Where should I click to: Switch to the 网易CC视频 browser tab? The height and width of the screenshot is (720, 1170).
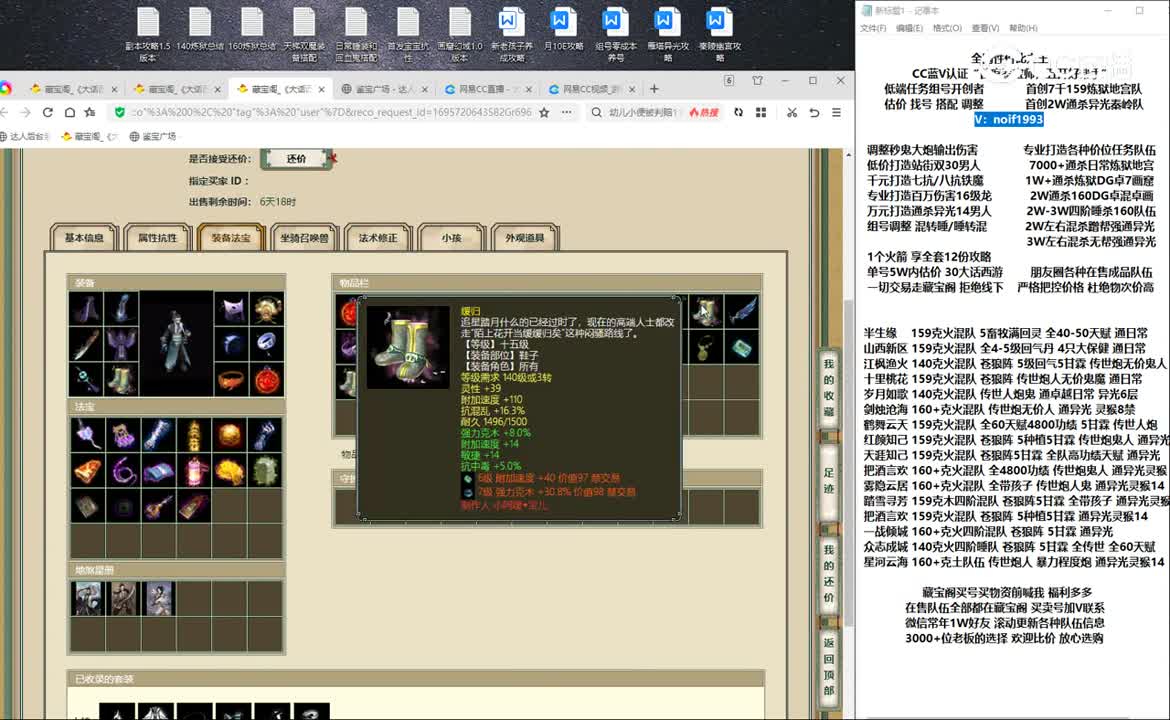pyautogui.click(x=591, y=89)
